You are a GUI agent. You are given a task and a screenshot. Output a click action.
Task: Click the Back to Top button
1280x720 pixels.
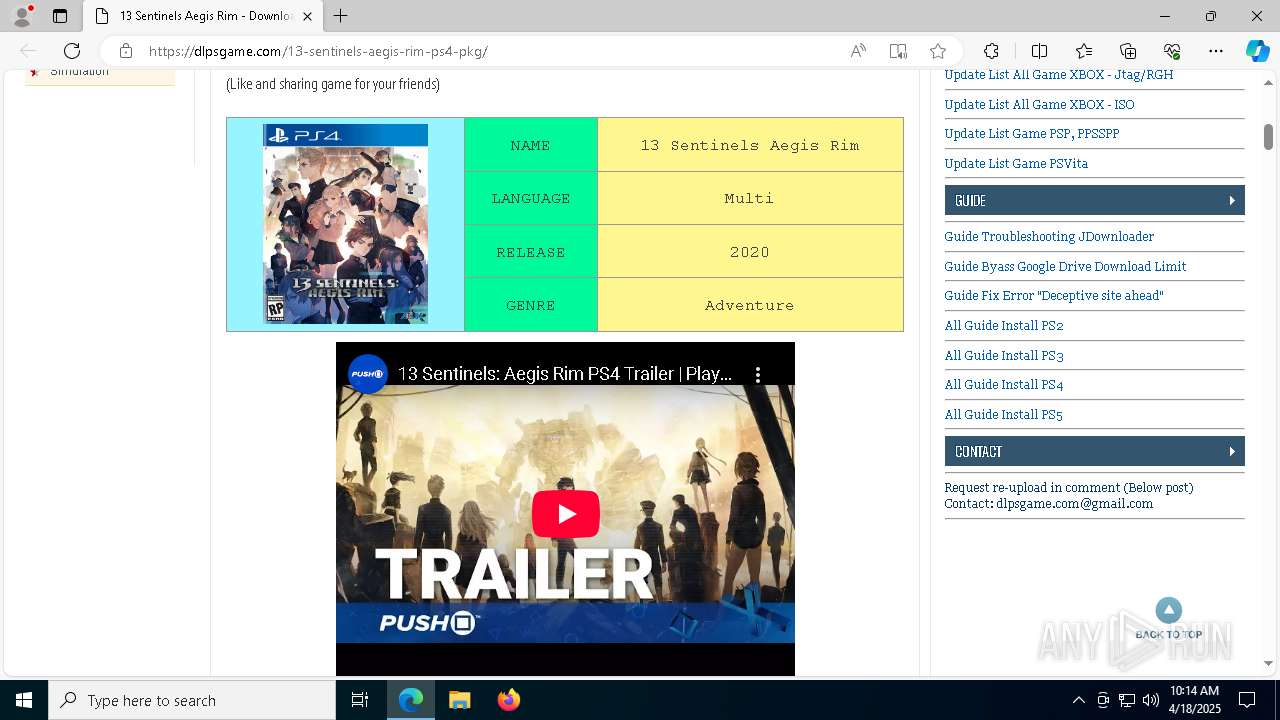click(x=1168, y=618)
